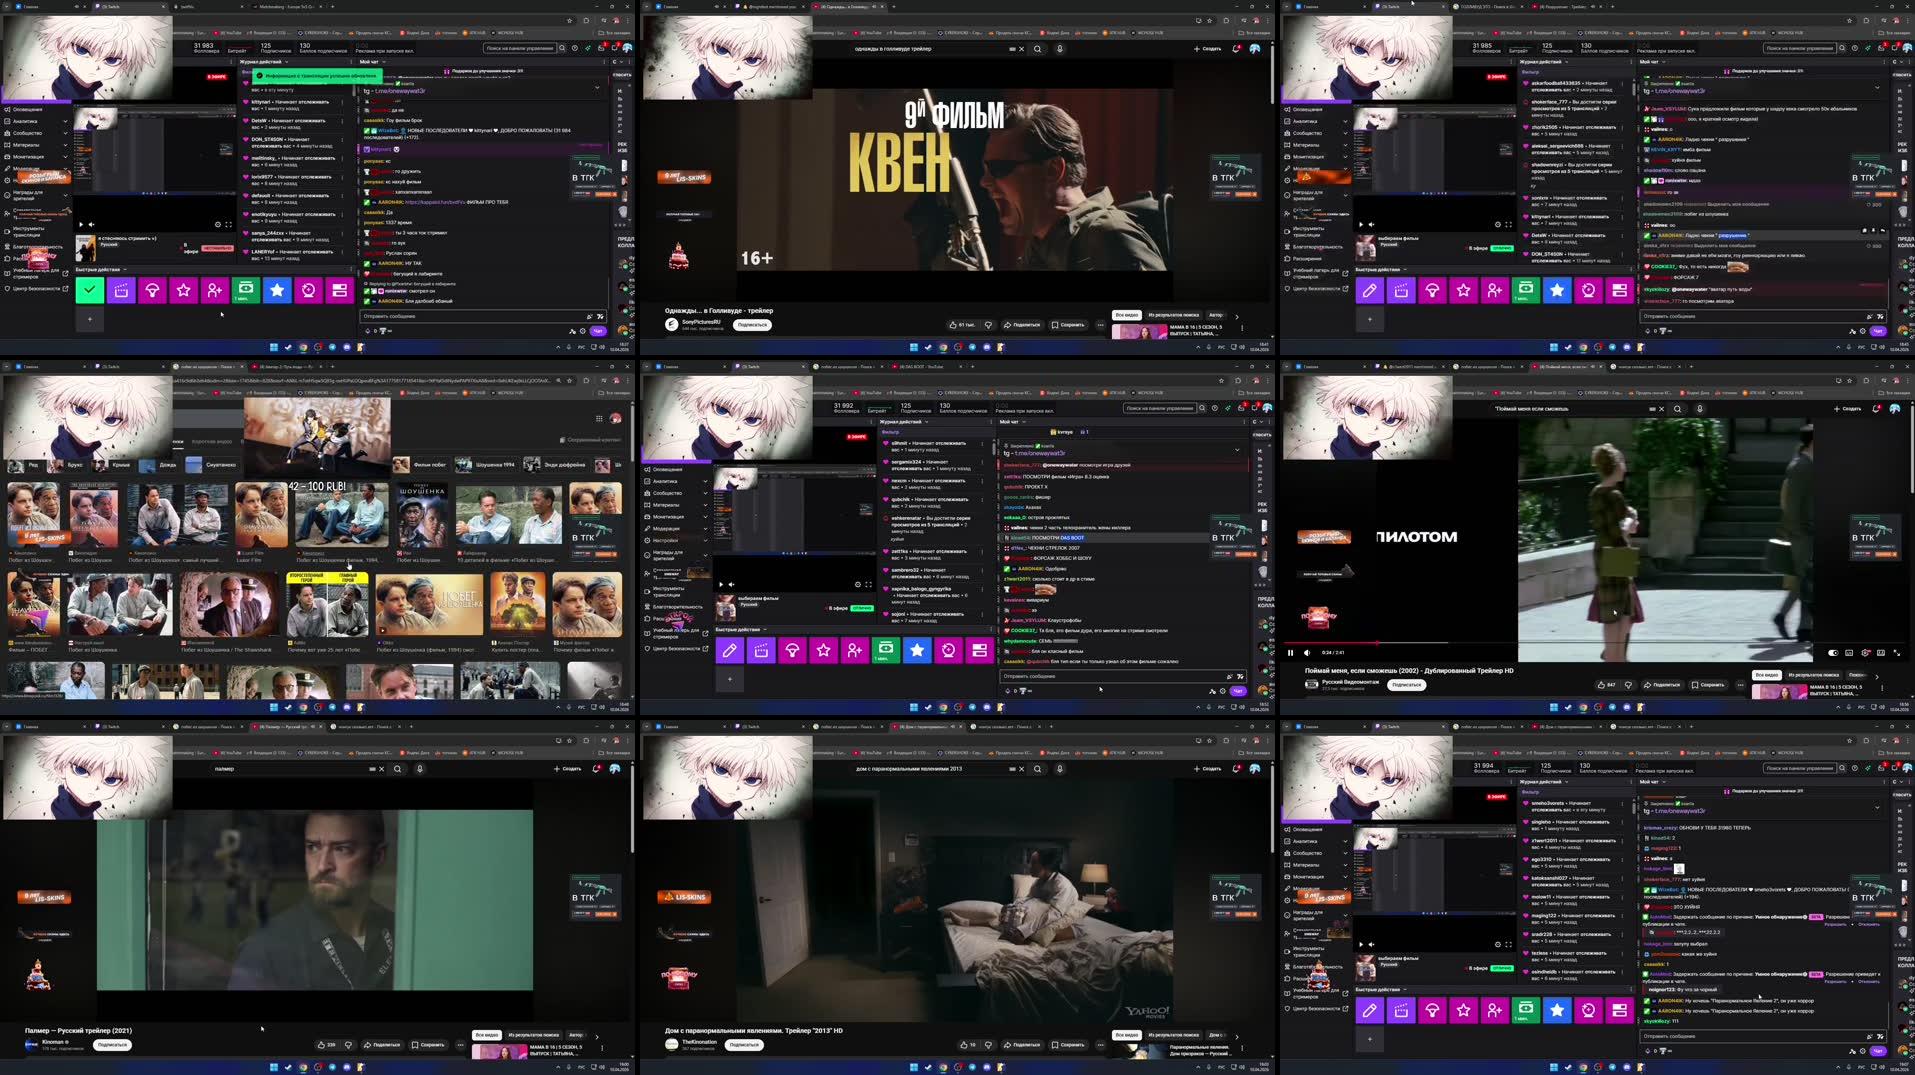Expand the 'Настройки' section in the sidebar
This screenshot has width=1915, height=1075.
pos(677,540)
